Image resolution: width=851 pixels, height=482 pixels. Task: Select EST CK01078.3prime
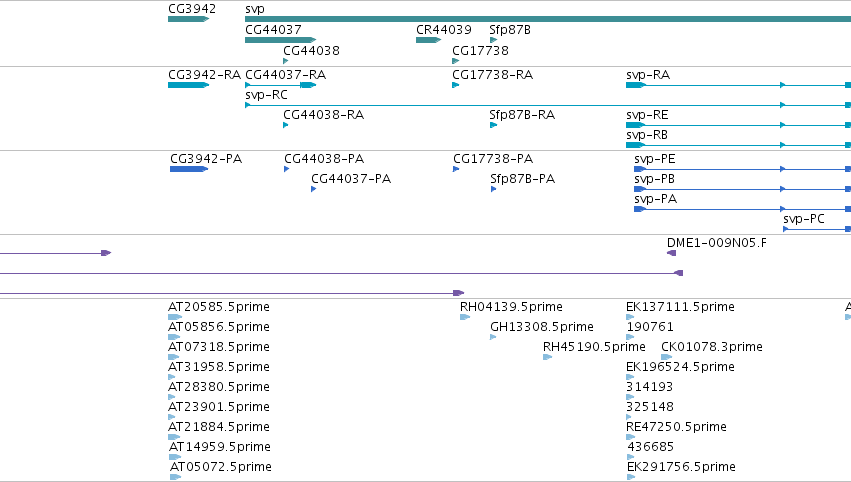pos(666,357)
